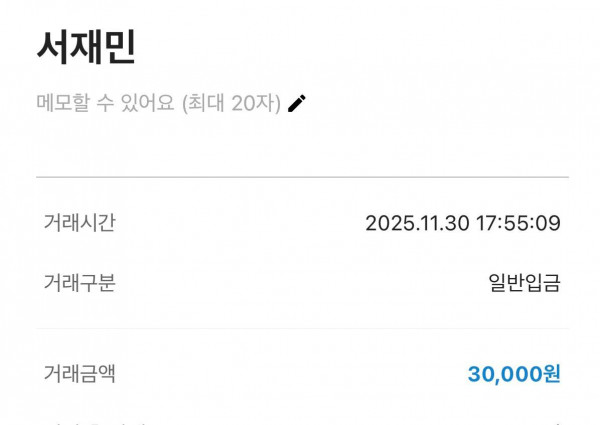
Task: Click the seconds 09 in the timestamp
Action: click(548, 223)
